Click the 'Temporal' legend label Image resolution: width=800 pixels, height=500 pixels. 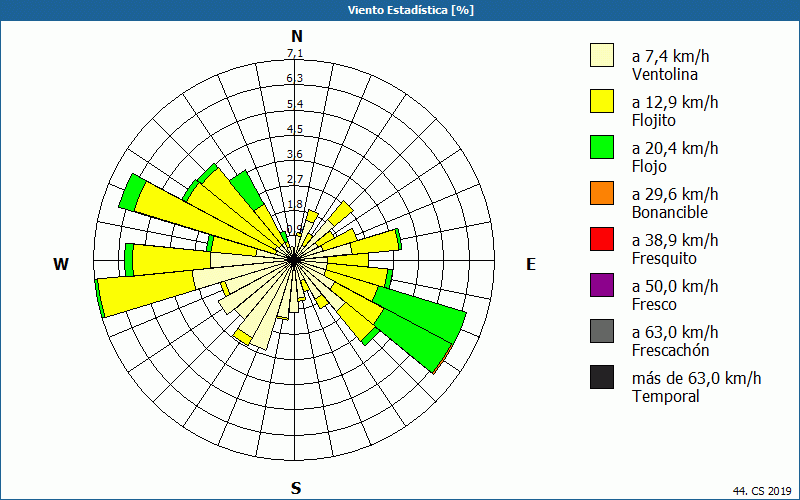coord(666,396)
